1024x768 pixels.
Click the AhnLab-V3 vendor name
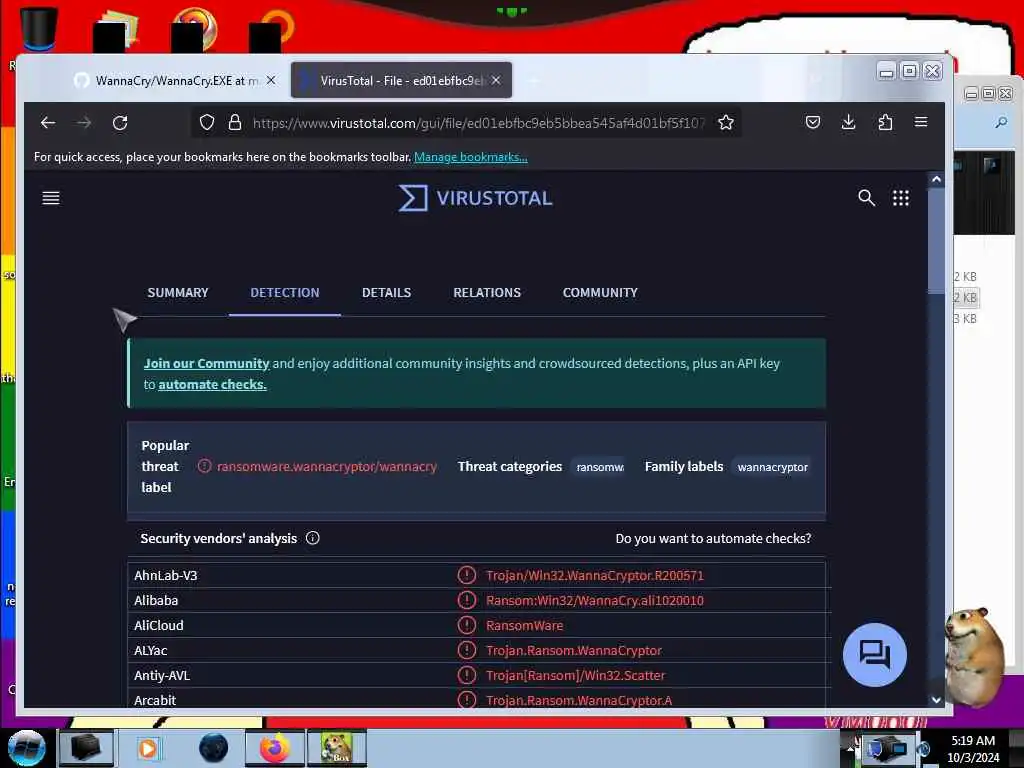[x=165, y=575]
